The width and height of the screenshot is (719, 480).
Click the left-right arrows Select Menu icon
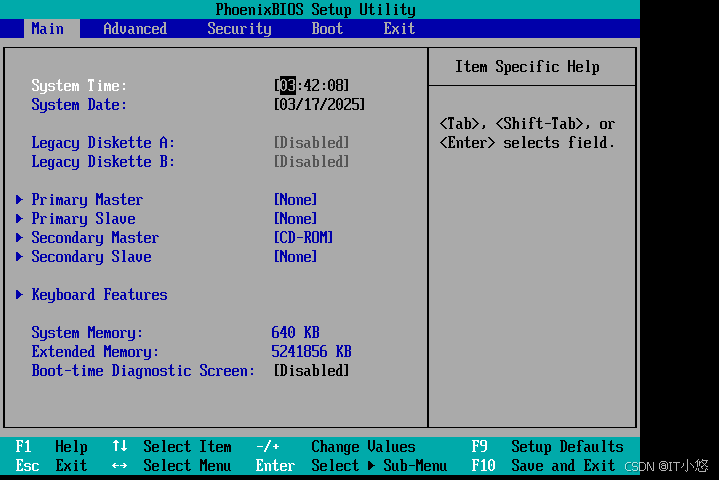120,466
